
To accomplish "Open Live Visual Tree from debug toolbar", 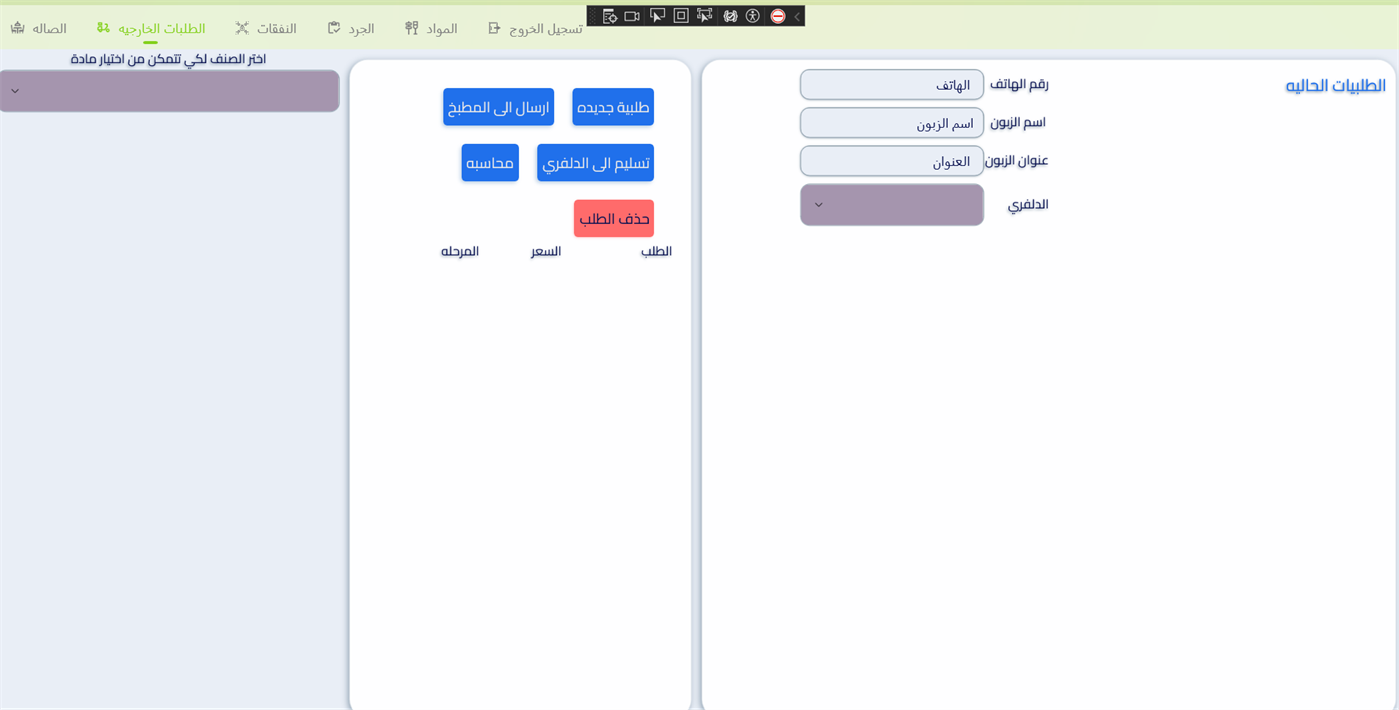I will point(609,16).
